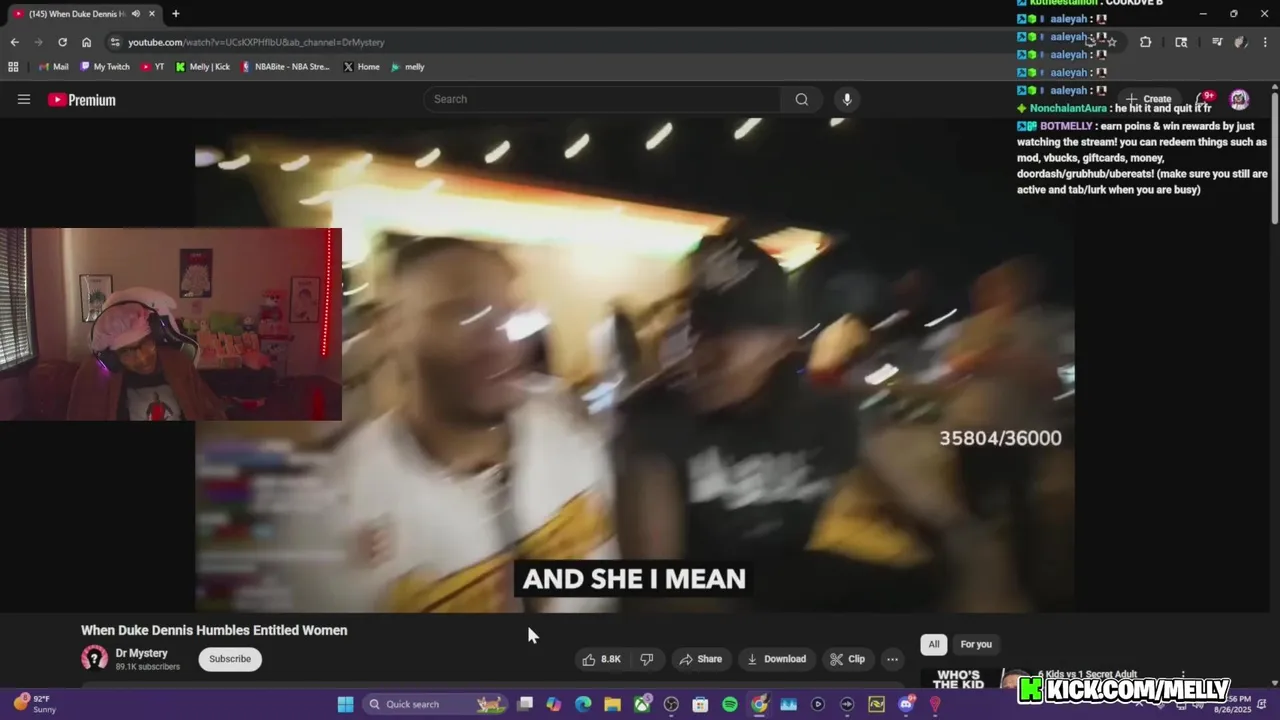The image size is (1280, 720).
Task: Reload the page
Action: pyautogui.click(x=62, y=42)
